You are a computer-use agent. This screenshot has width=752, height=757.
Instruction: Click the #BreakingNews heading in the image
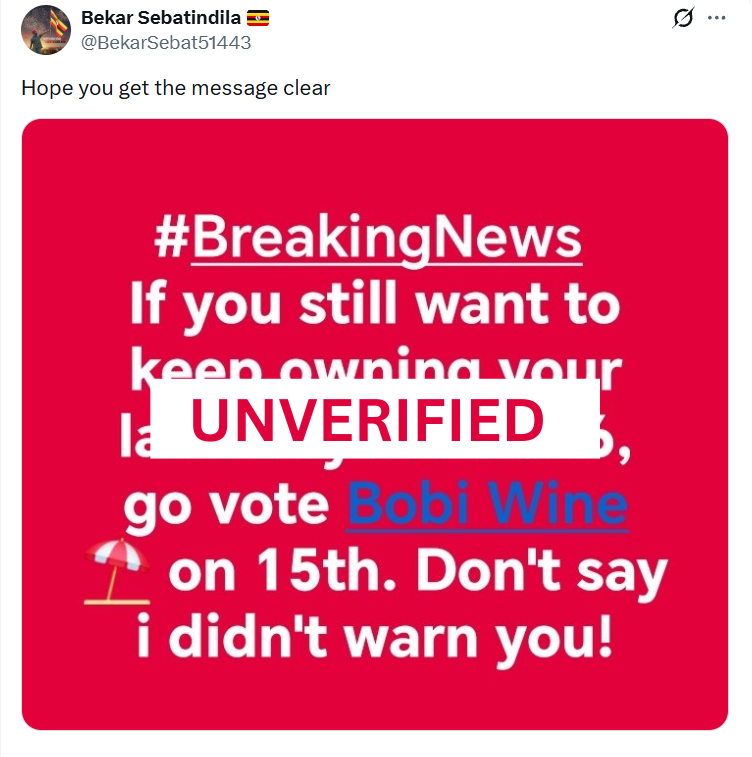368,239
